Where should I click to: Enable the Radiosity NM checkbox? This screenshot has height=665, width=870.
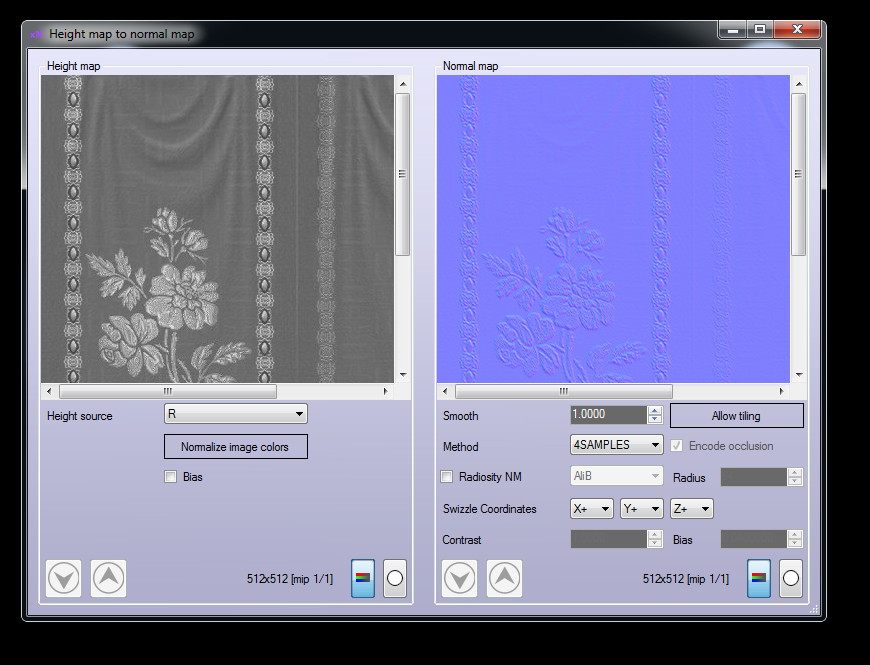pyautogui.click(x=446, y=477)
